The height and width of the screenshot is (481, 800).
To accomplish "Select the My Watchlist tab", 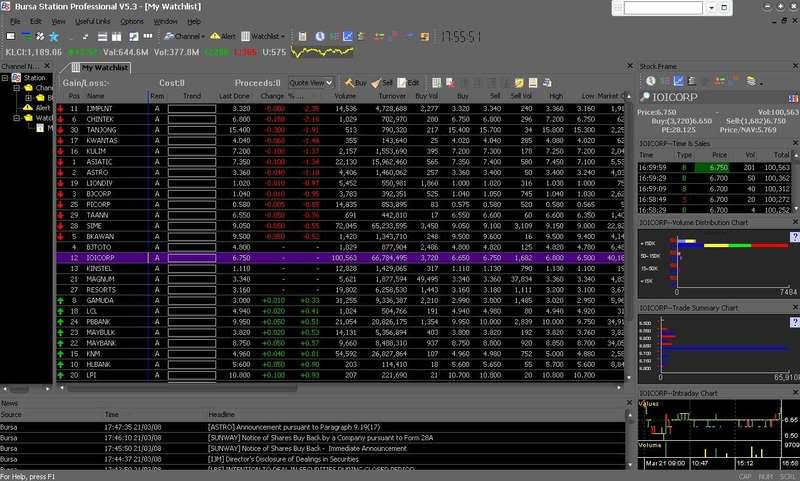I will point(99,67).
